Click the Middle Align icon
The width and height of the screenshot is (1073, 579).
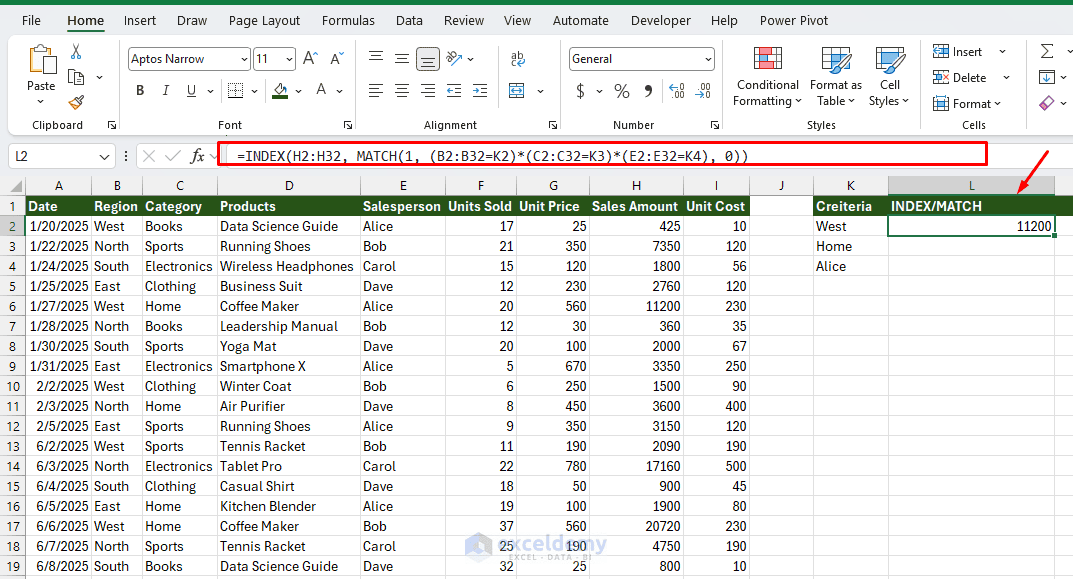click(x=402, y=58)
